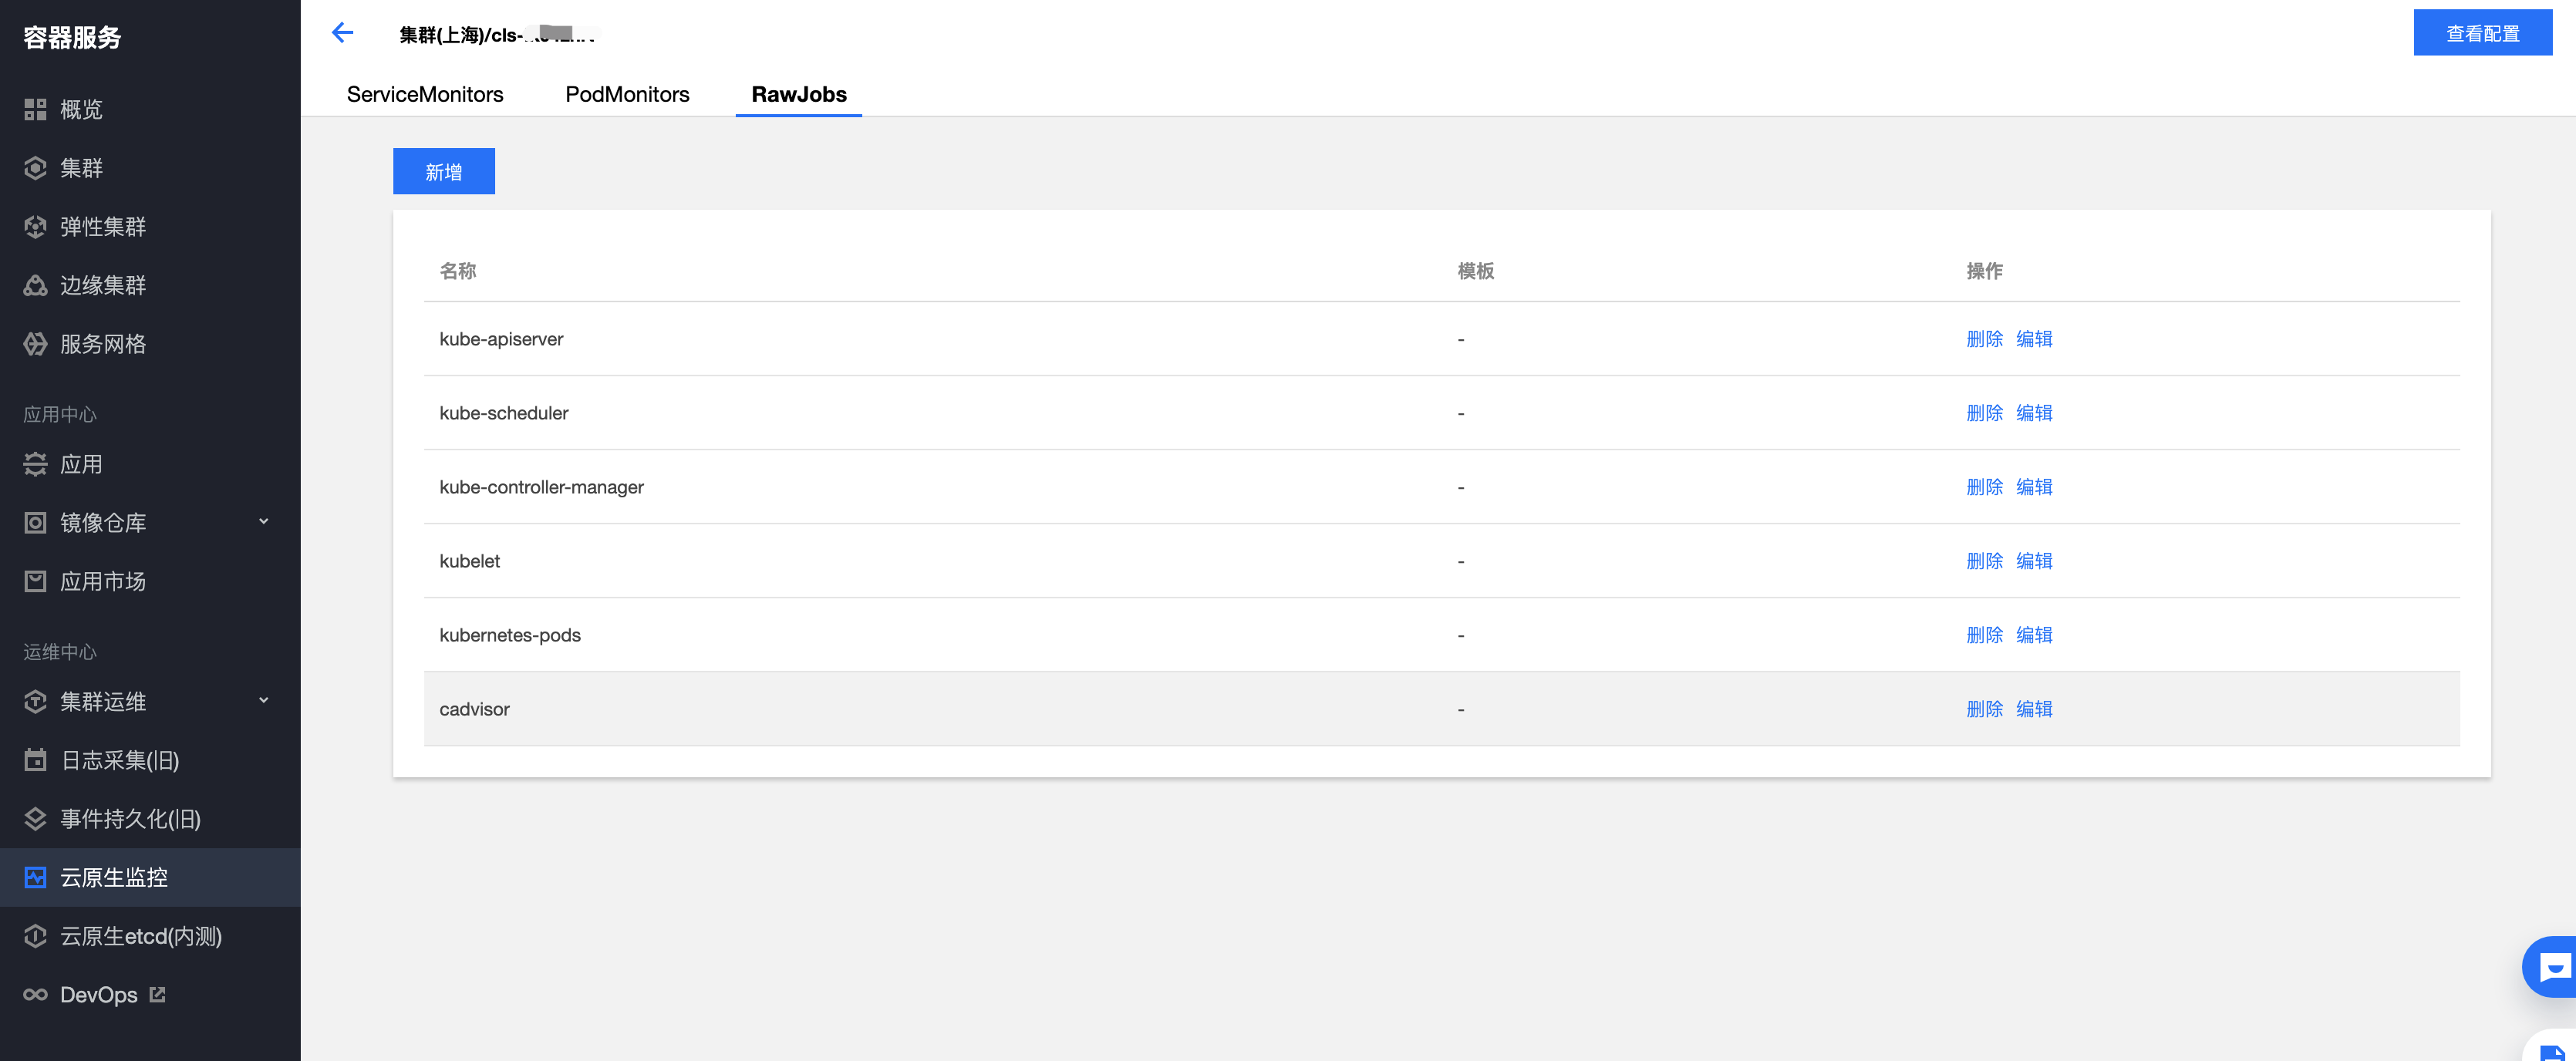Edit the cadvisor job

[x=2034, y=709]
